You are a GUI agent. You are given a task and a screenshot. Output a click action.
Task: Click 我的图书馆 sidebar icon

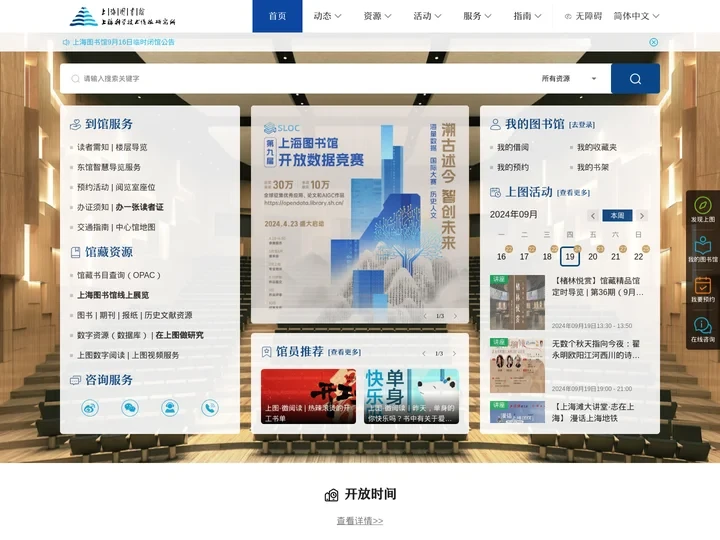(x=703, y=250)
